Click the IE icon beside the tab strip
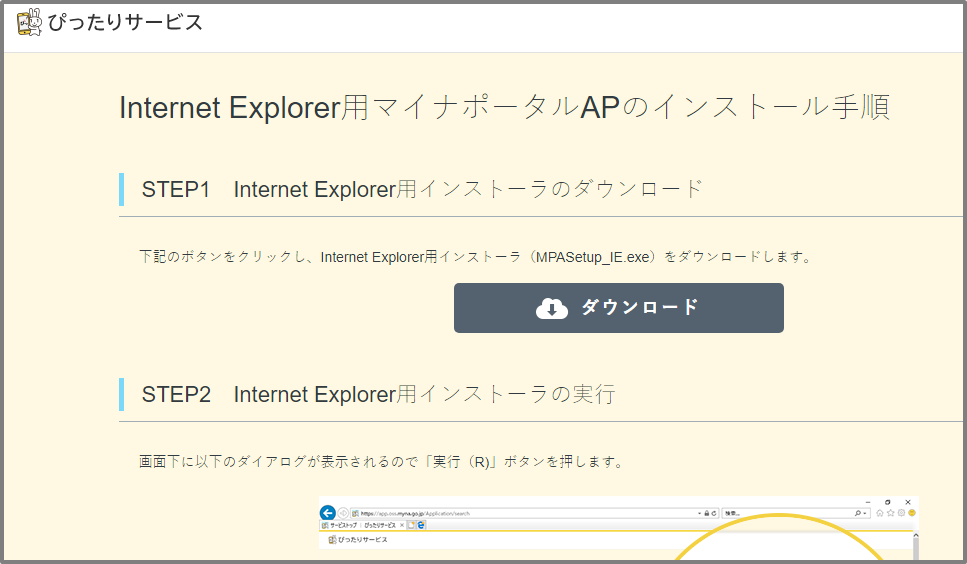 click(421, 525)
